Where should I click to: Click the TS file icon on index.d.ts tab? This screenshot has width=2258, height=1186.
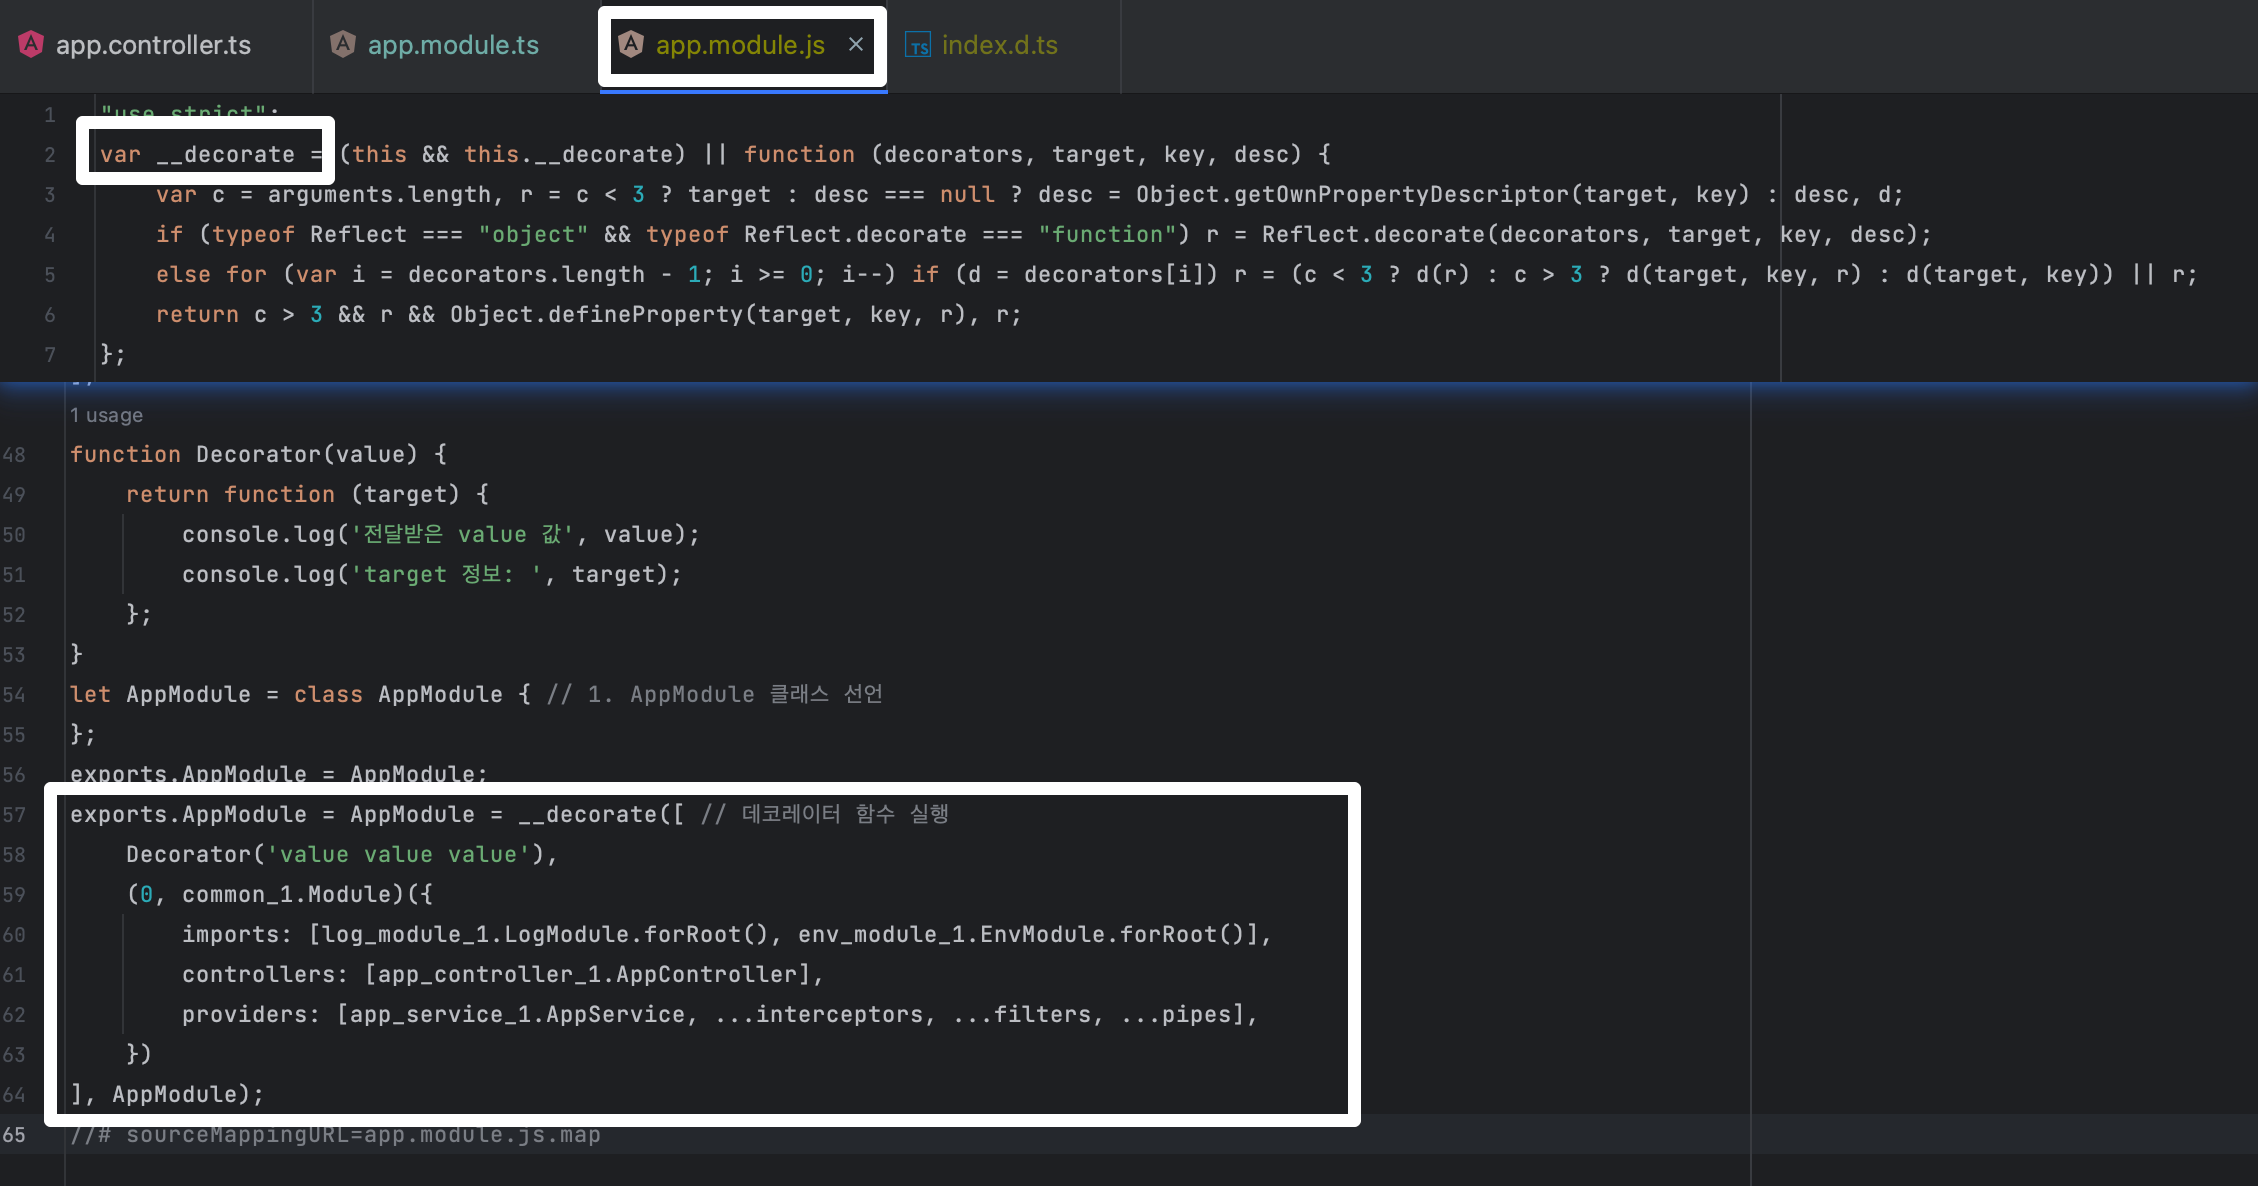click(x=917, y=45)
